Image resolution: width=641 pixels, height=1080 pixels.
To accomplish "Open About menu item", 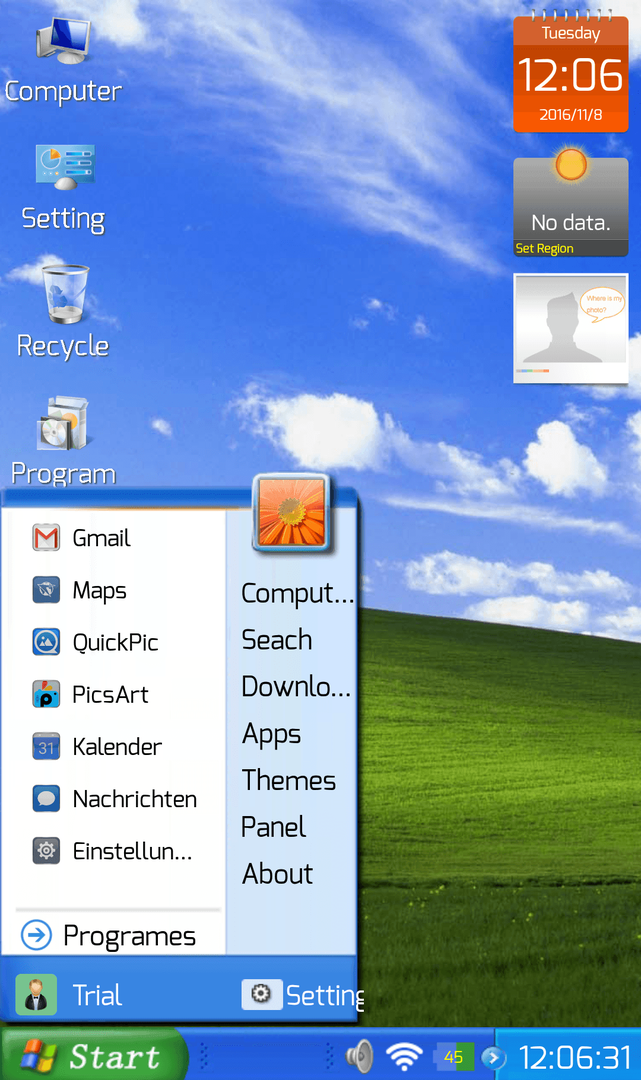I will click(277, 874).
